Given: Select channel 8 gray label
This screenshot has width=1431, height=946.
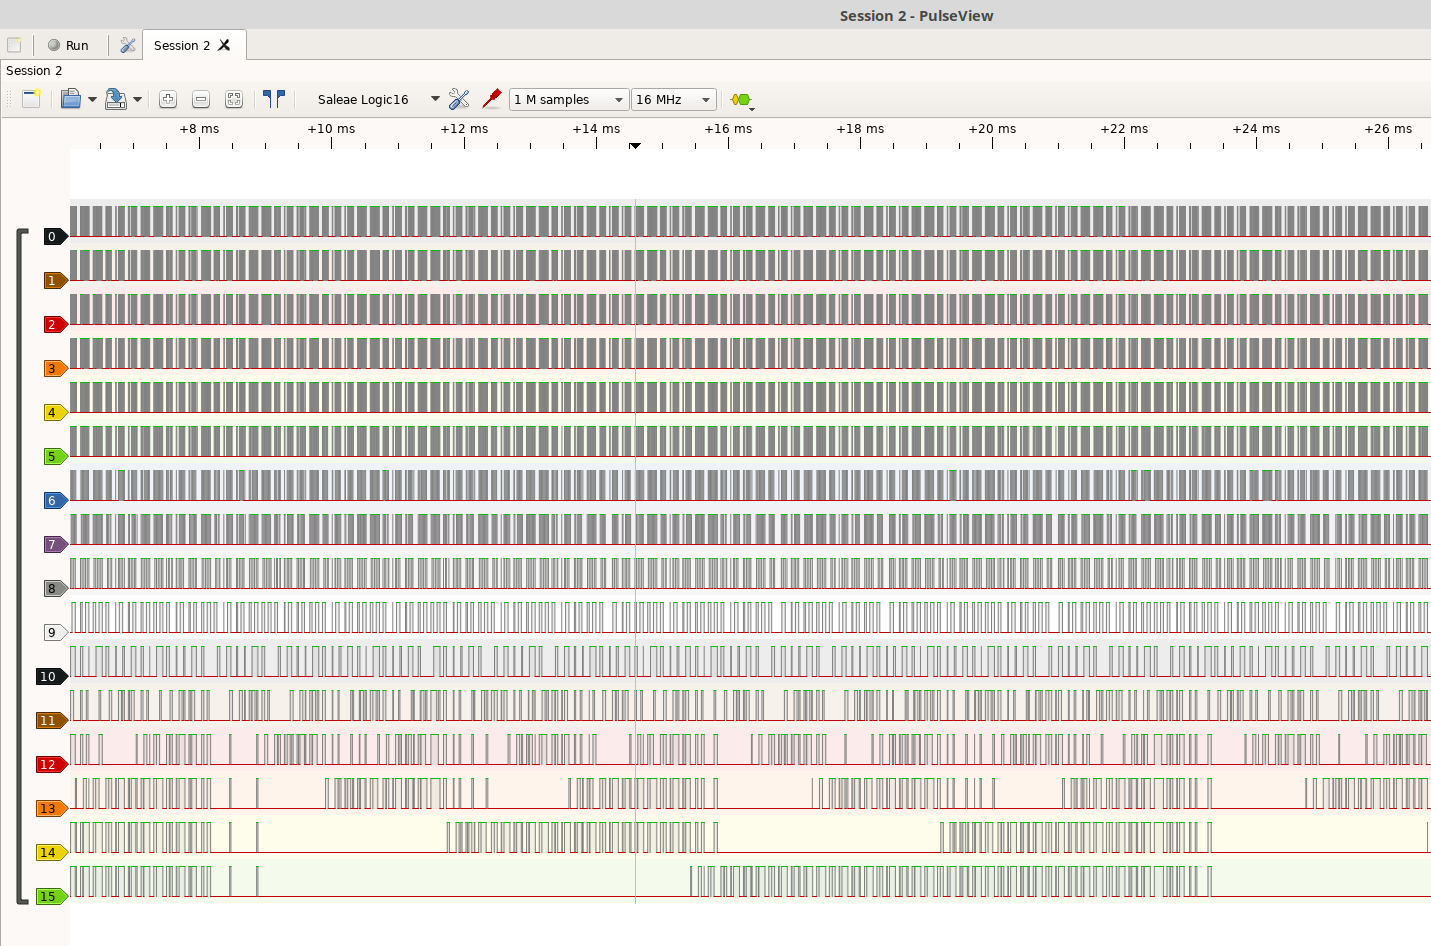Looking at the screenshot, I should click(x=56, y=589).
